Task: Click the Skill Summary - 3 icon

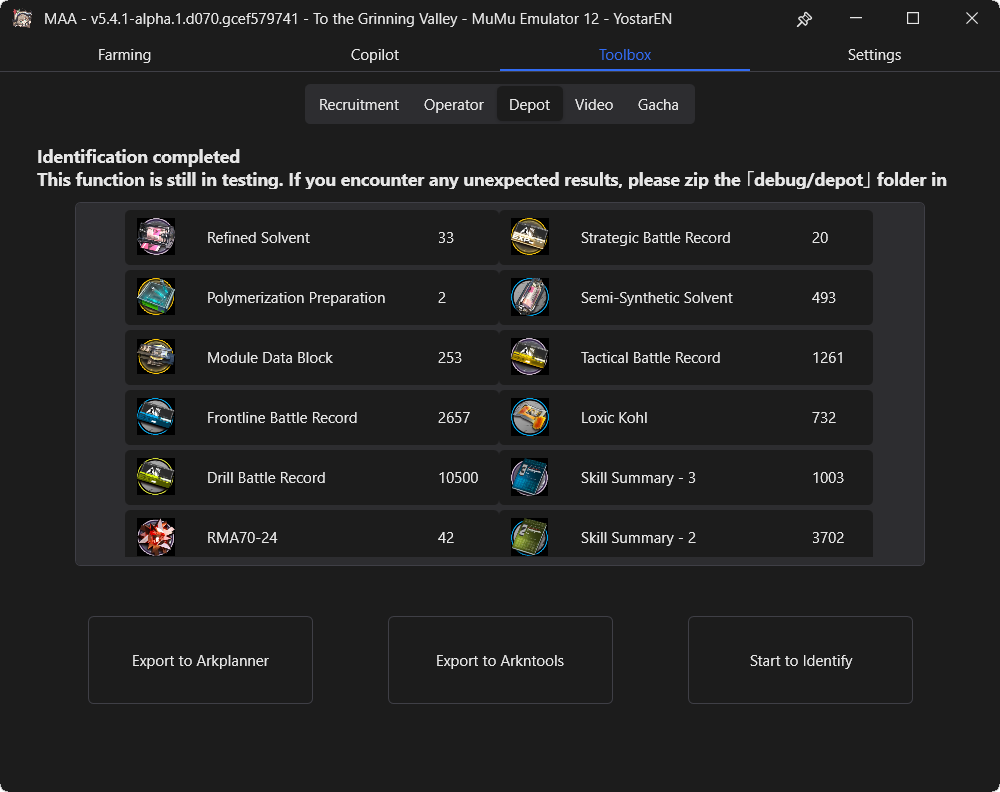Action: [x=529, y=477]
